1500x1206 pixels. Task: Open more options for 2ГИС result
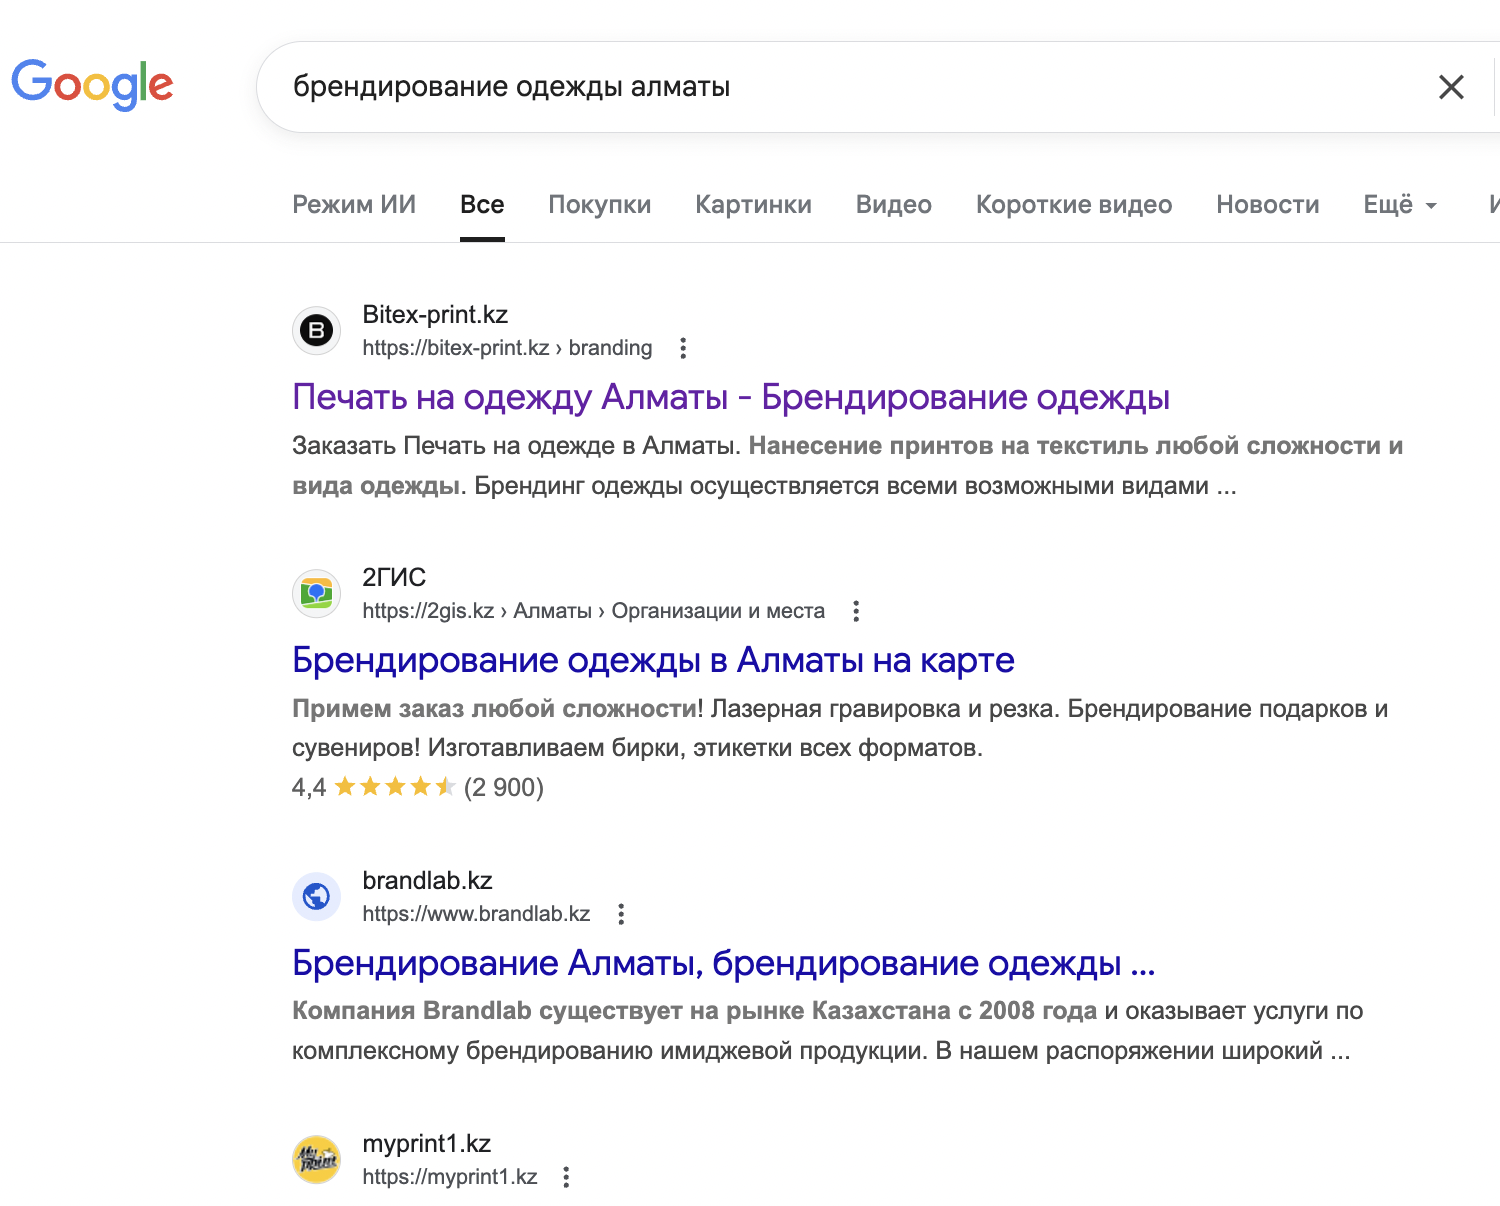(856, 611)
